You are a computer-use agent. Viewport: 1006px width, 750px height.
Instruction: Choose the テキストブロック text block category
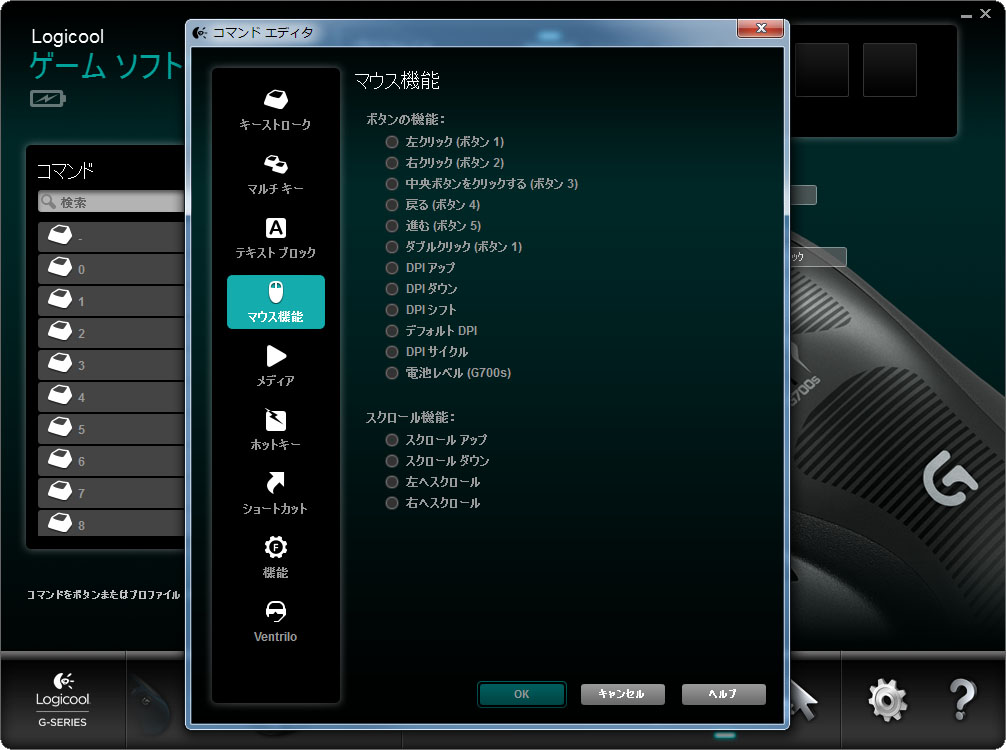[275, 238]
